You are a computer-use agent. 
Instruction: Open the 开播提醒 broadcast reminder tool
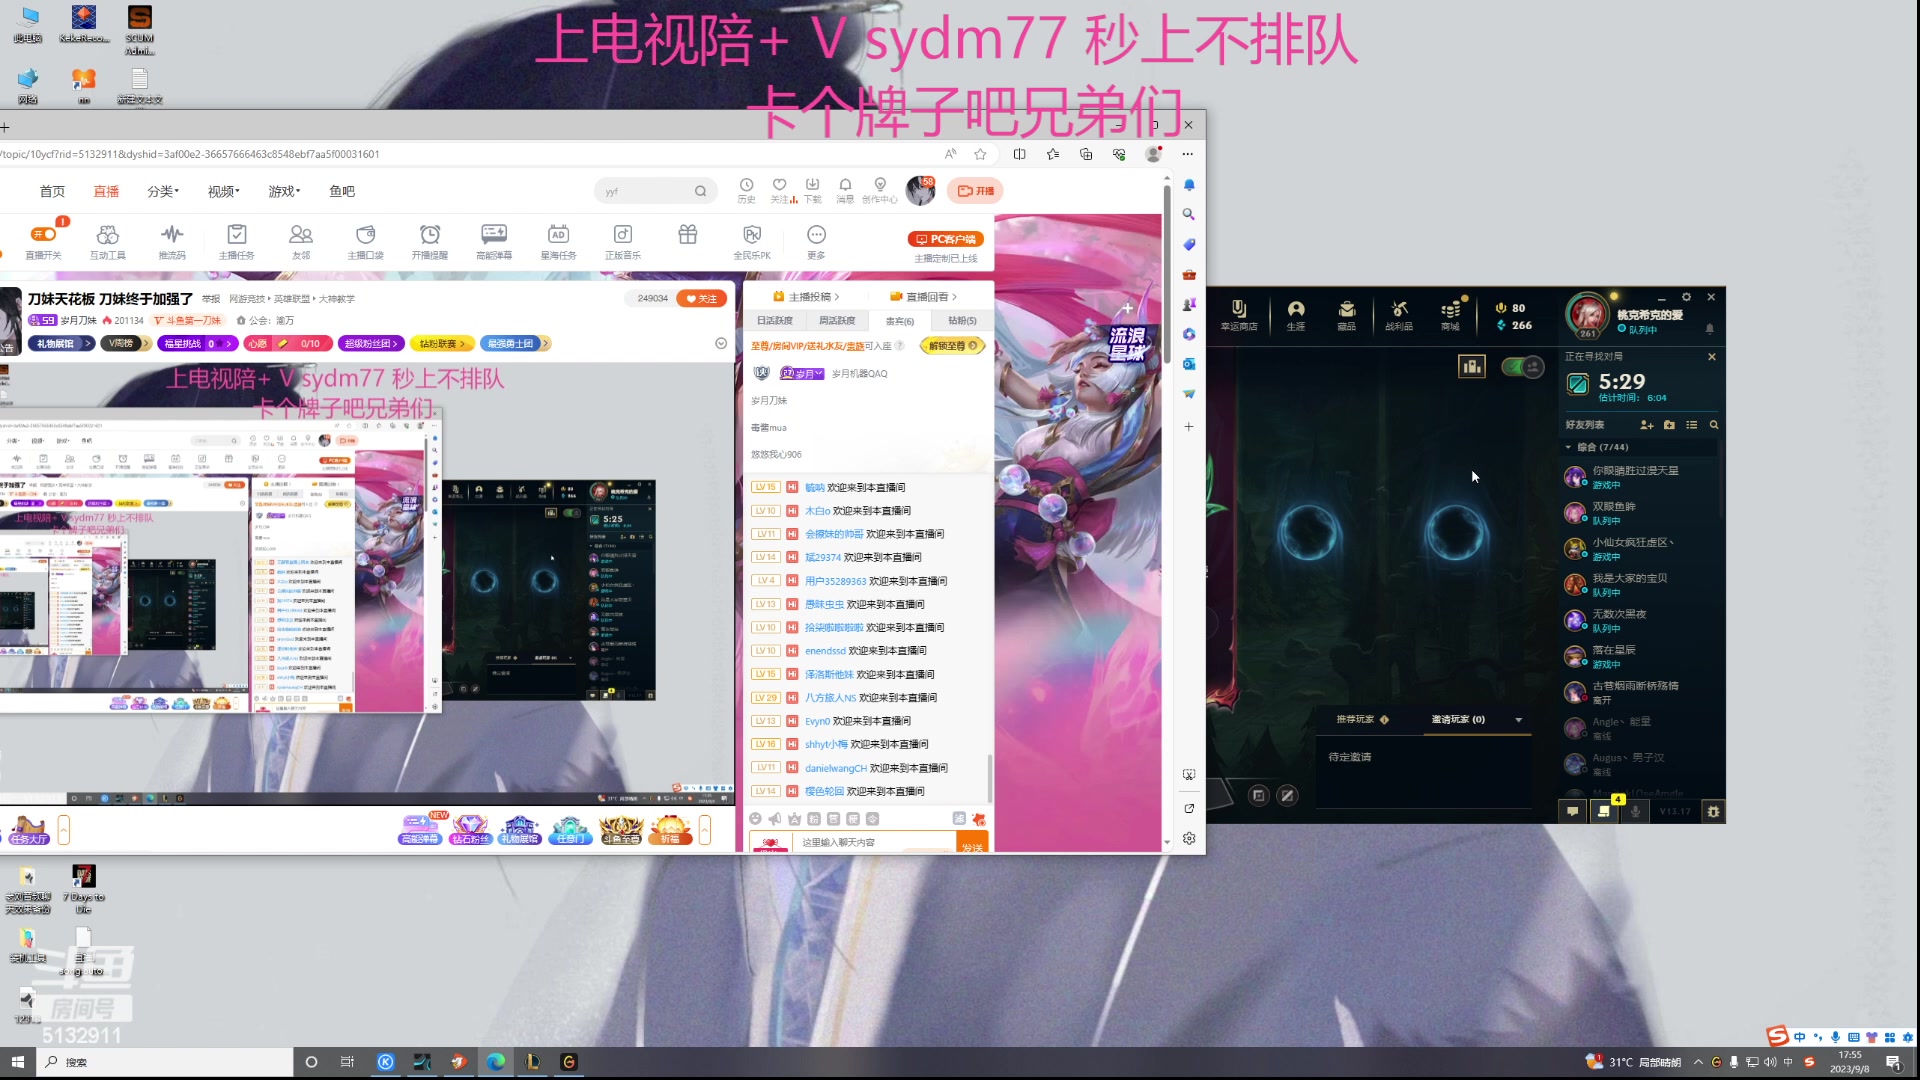pos(429,240)
